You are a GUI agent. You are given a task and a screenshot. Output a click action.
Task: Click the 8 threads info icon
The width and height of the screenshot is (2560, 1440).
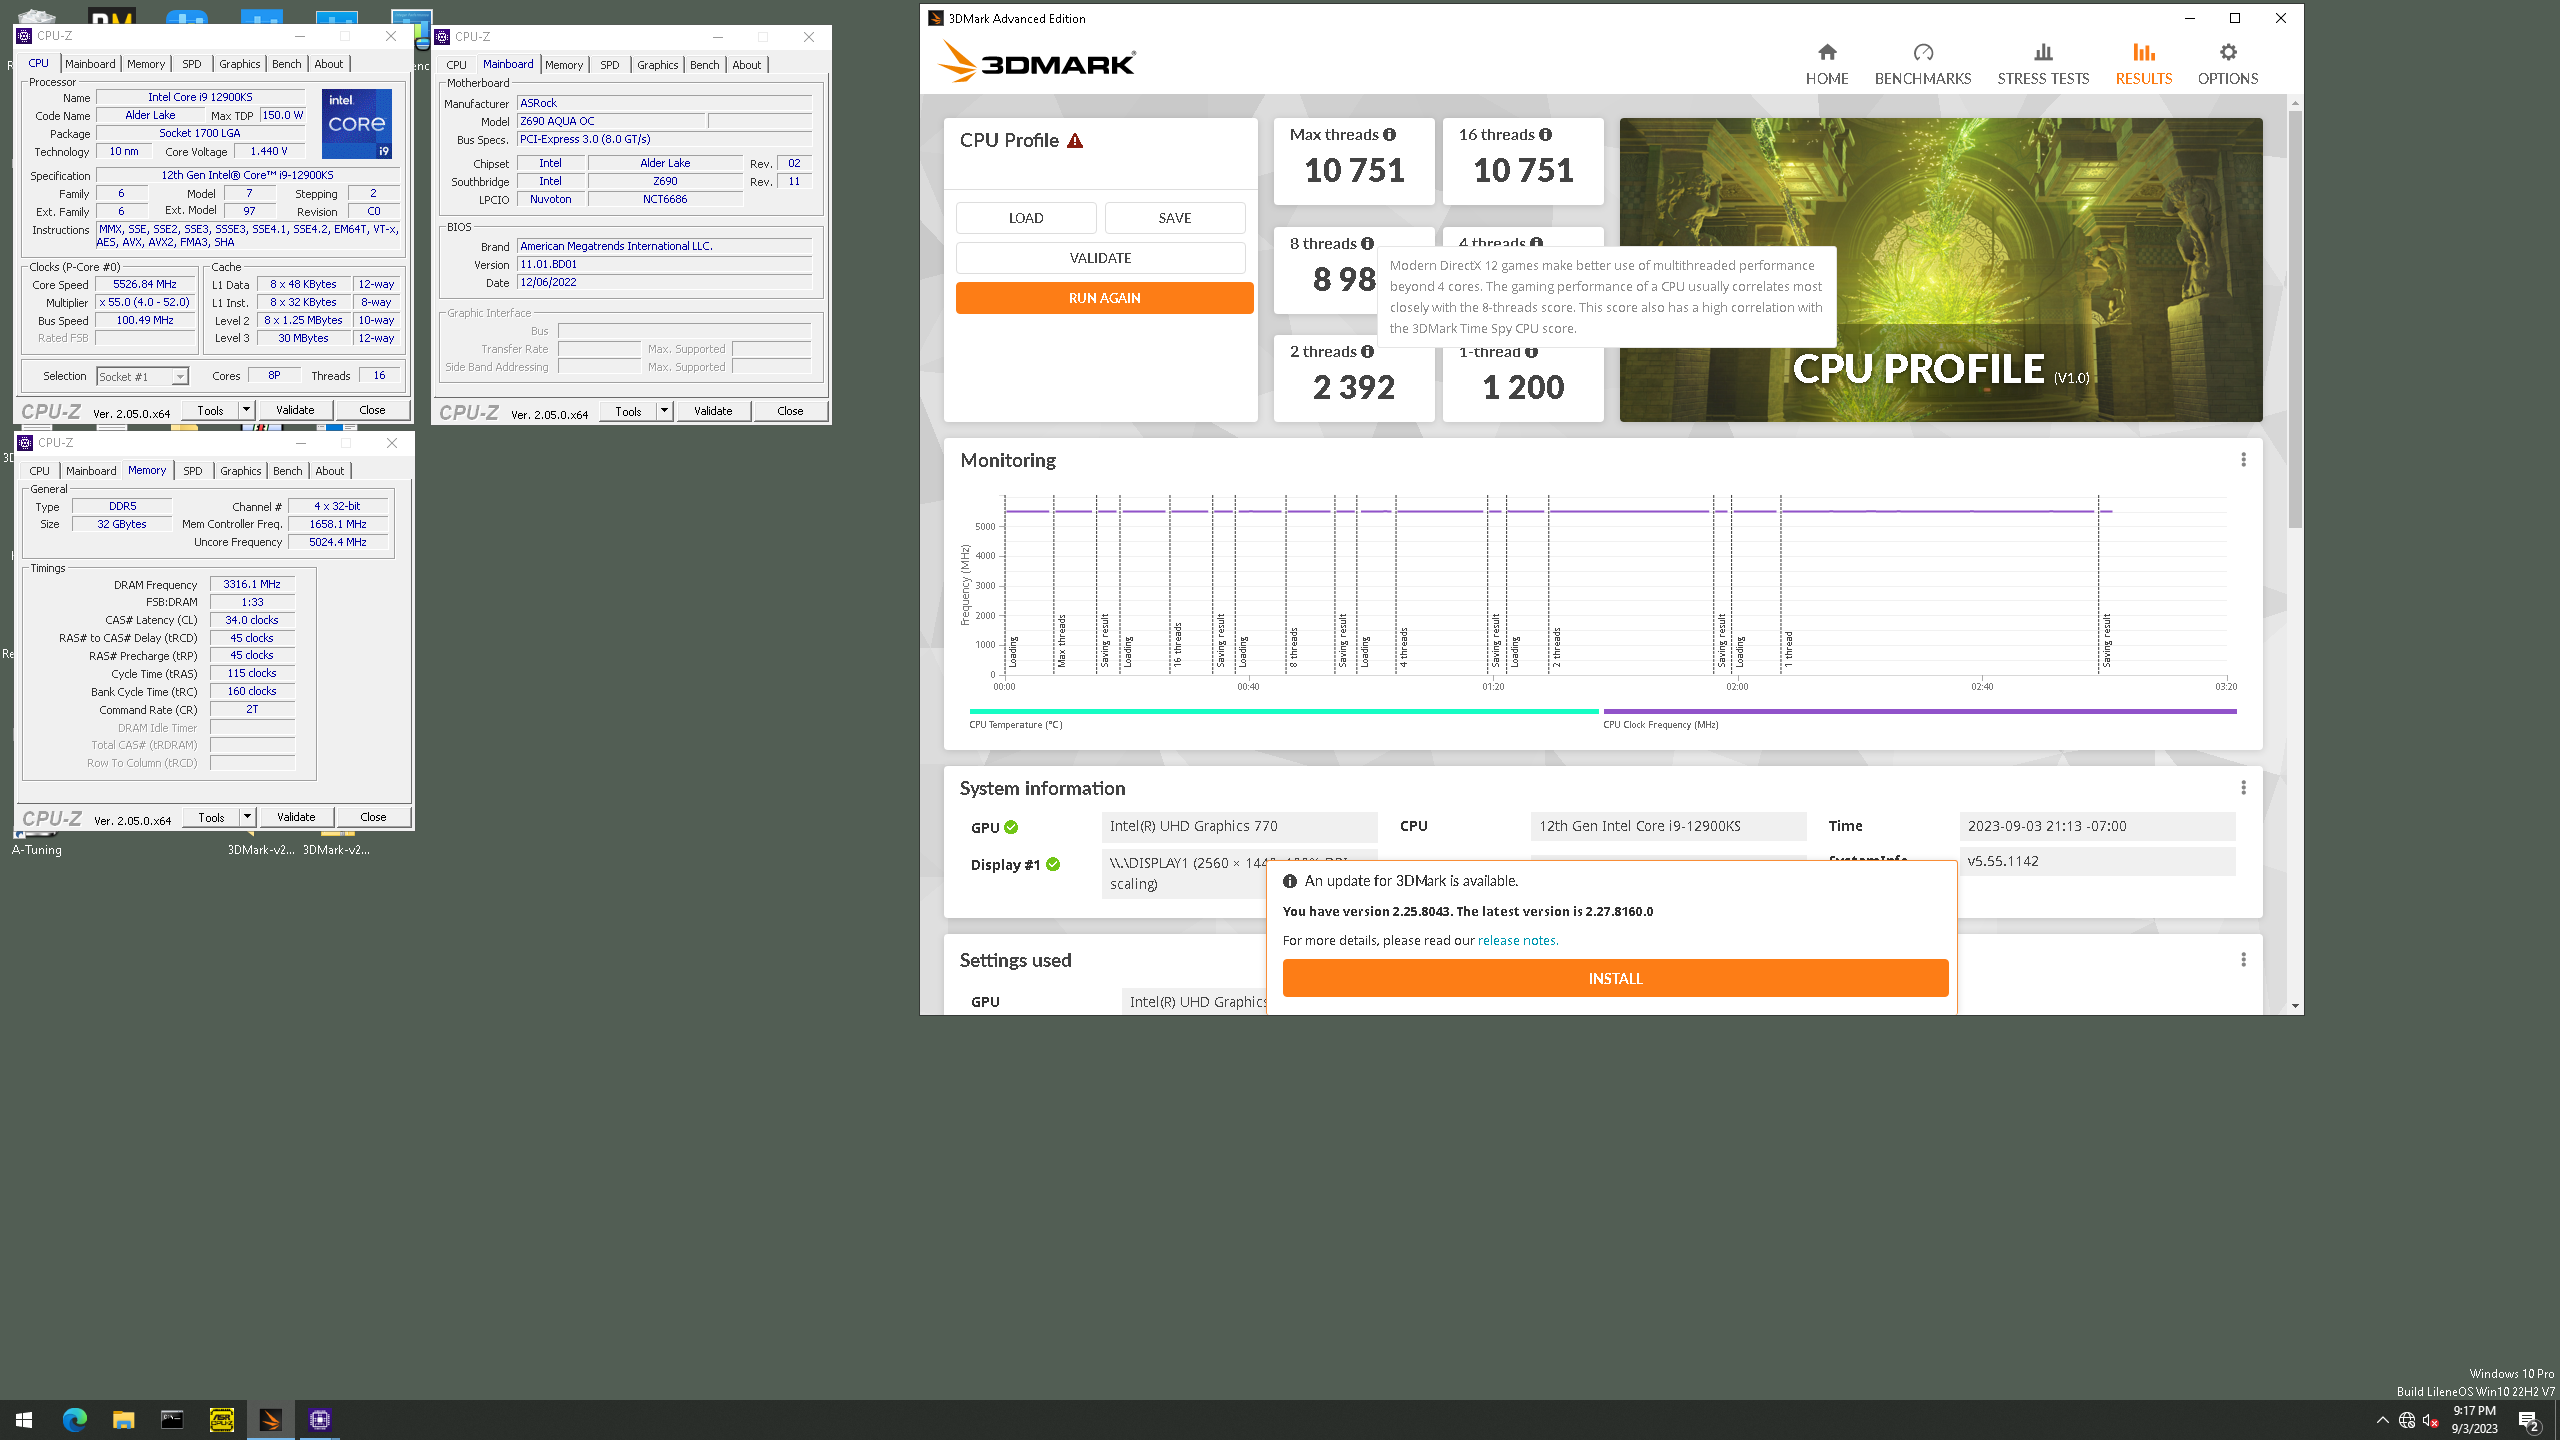coord(1367,243)
